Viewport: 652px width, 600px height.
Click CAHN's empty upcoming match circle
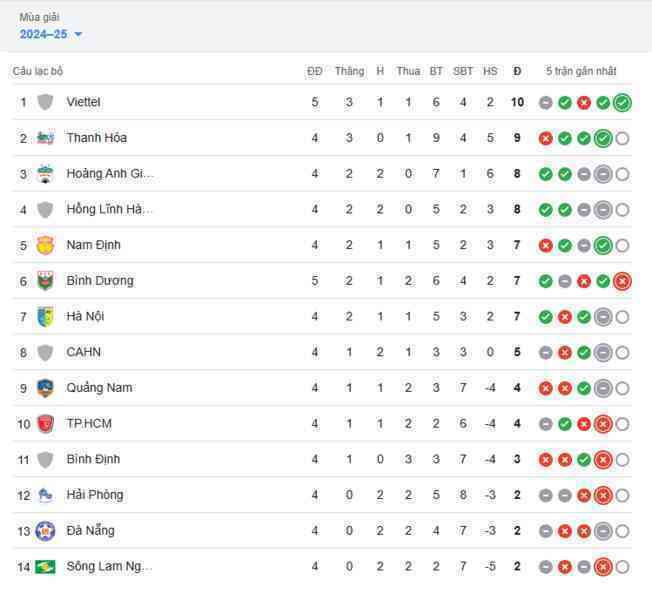(x=622, y=353)
